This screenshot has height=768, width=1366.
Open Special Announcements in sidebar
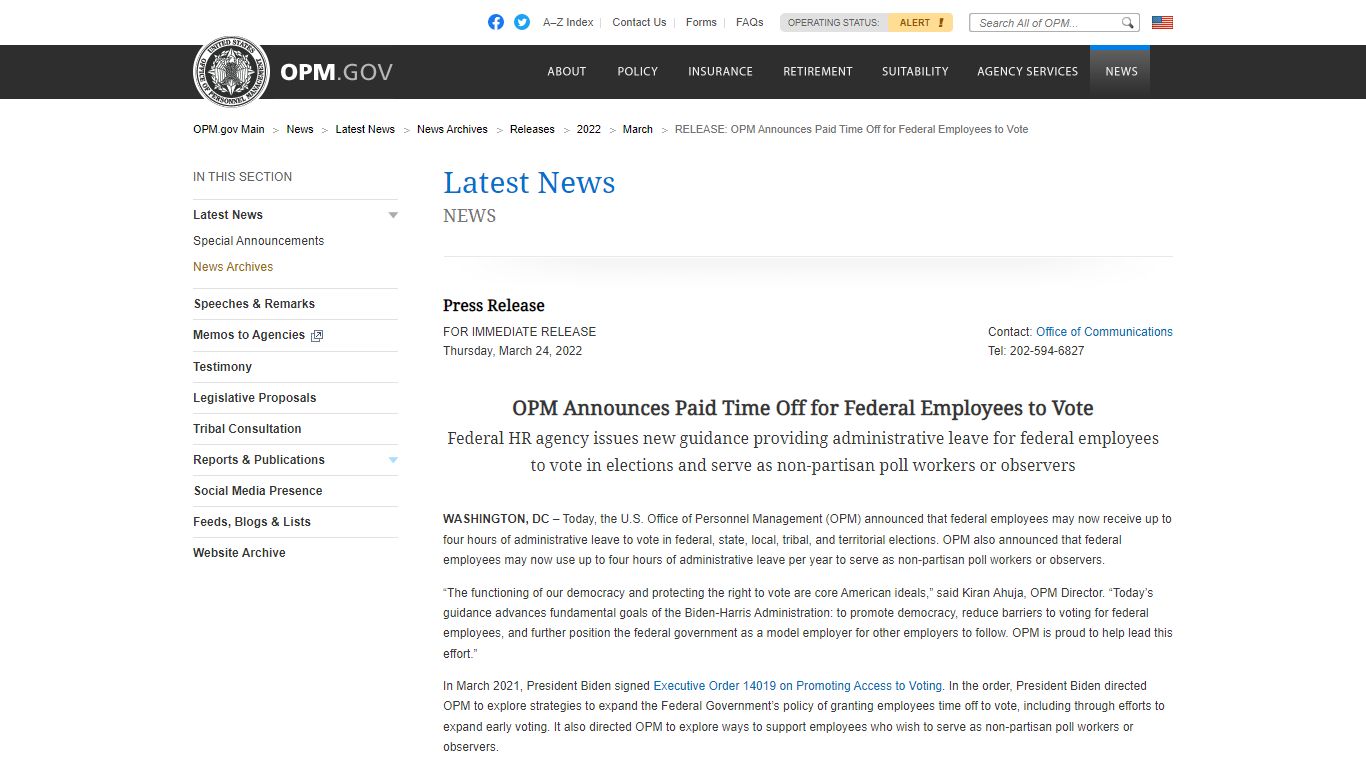click(x=258, y=241)
